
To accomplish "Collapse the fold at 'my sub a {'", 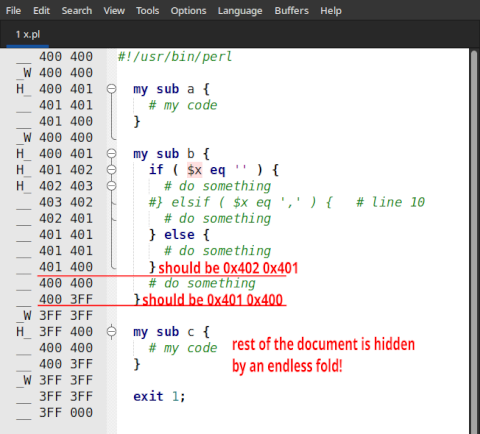I will pyautogui.click(x=112, y=89).
